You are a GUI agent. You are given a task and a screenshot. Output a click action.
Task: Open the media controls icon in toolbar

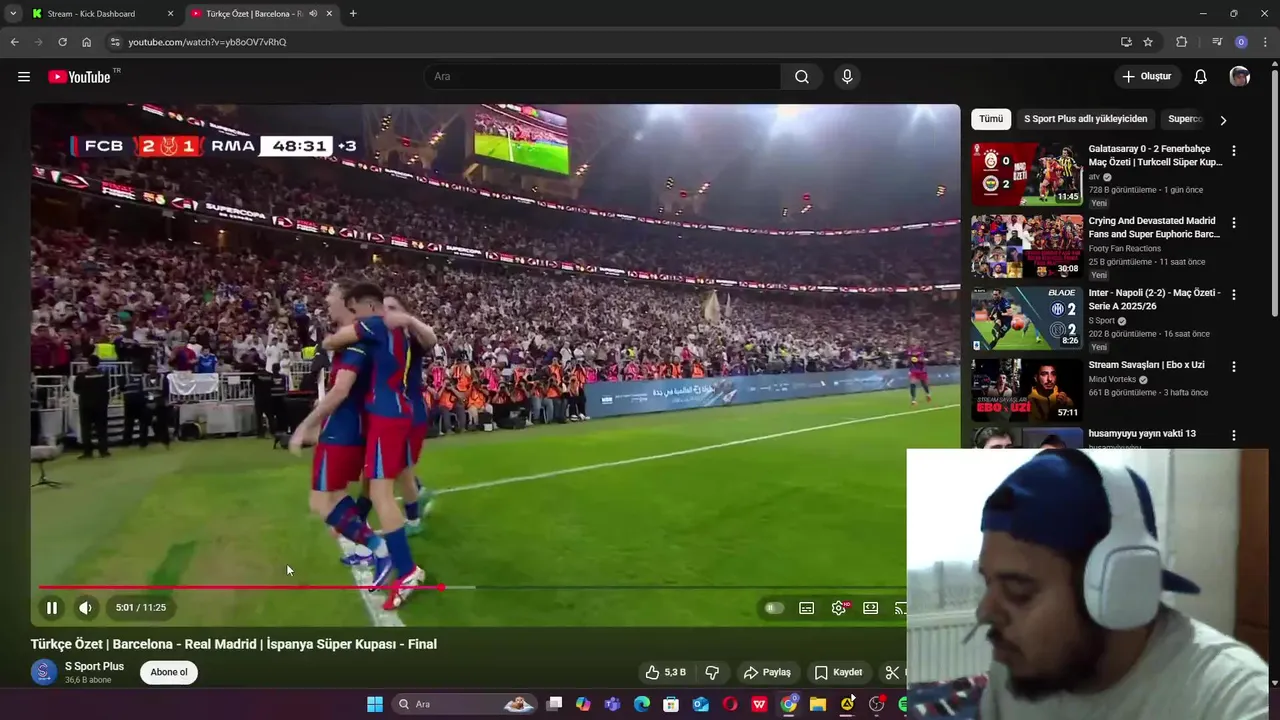coord(1217,42)
